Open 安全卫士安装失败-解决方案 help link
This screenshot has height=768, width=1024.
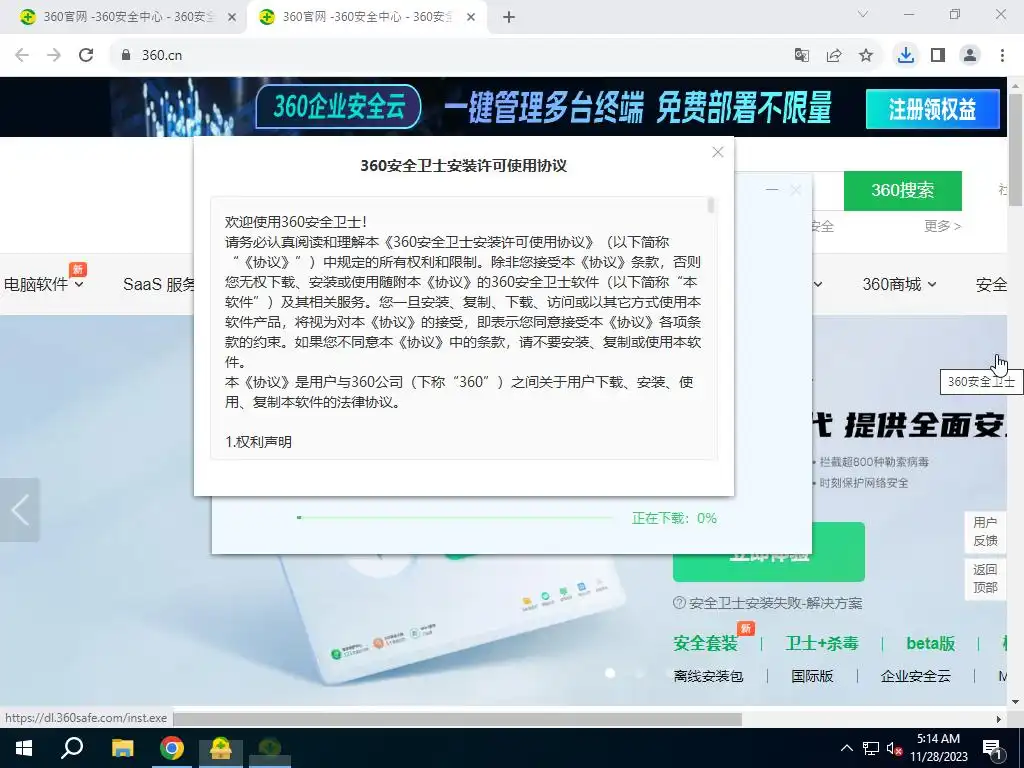(775, 603)
